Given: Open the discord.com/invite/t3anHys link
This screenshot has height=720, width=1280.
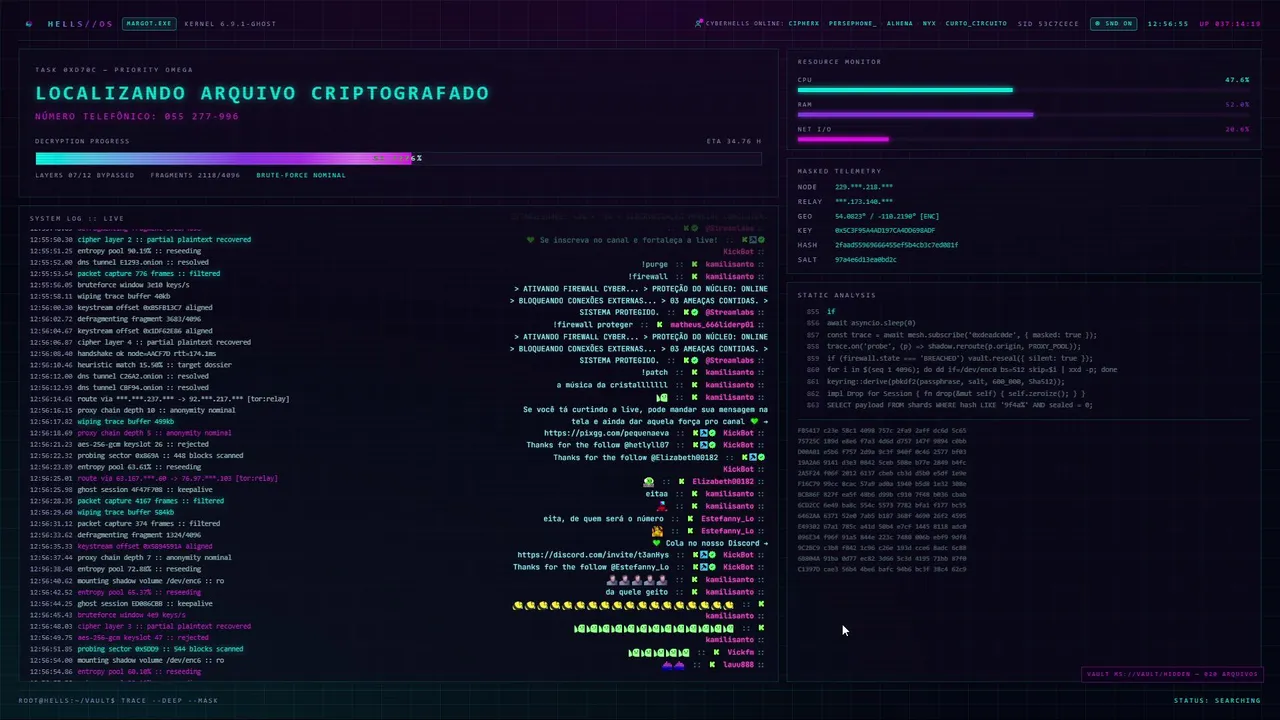Looking at the screenshot, I should coord(593,555).
